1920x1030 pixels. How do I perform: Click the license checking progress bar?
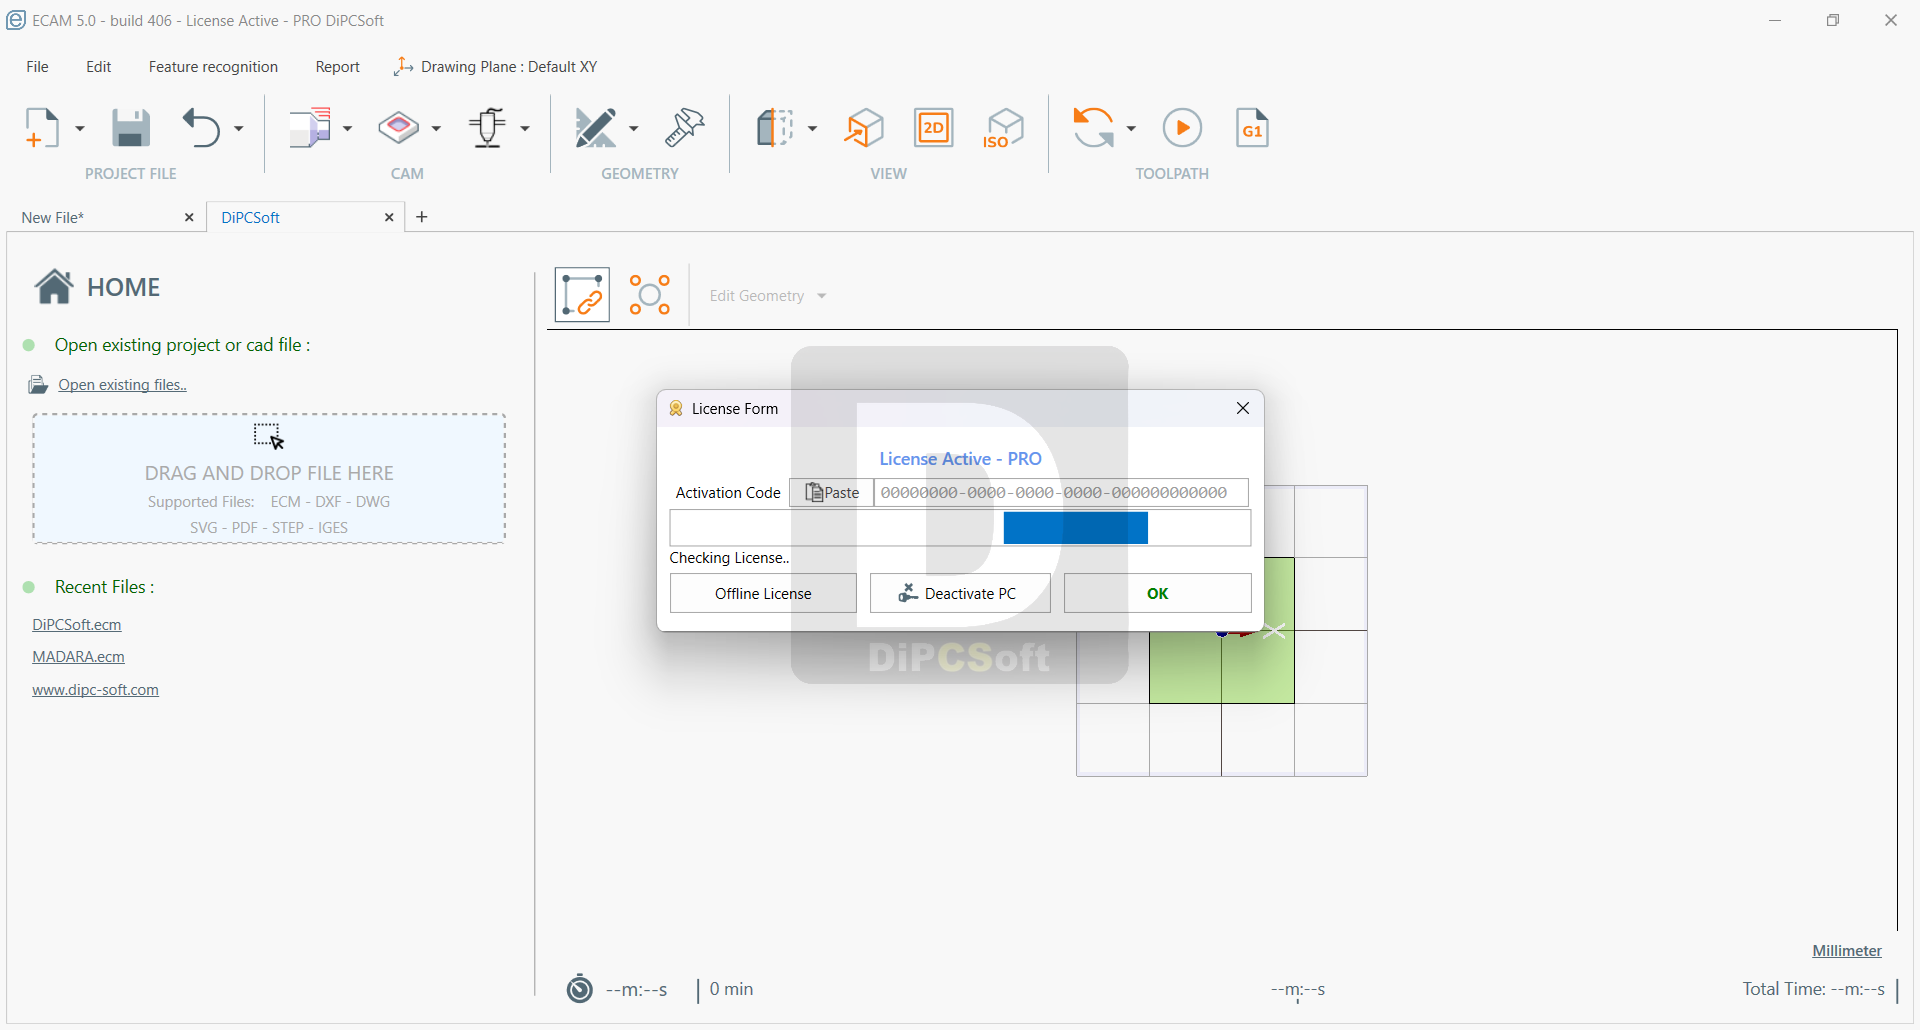tap(960, 528)
